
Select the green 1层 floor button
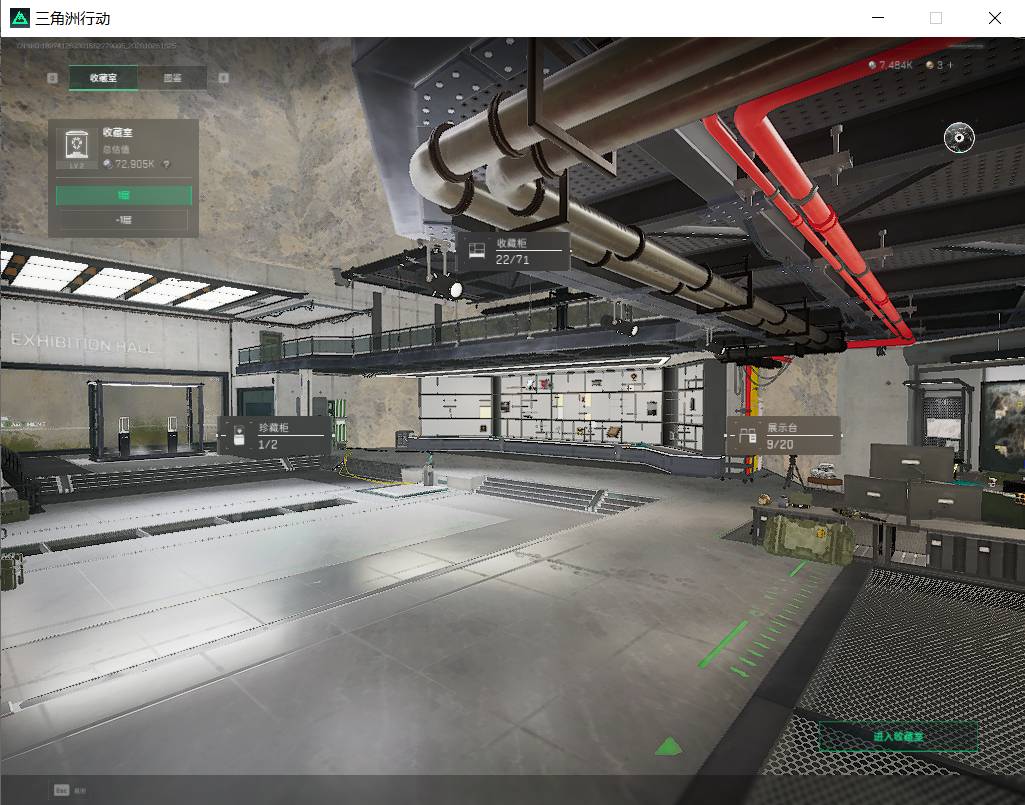(x=124, y=195)
